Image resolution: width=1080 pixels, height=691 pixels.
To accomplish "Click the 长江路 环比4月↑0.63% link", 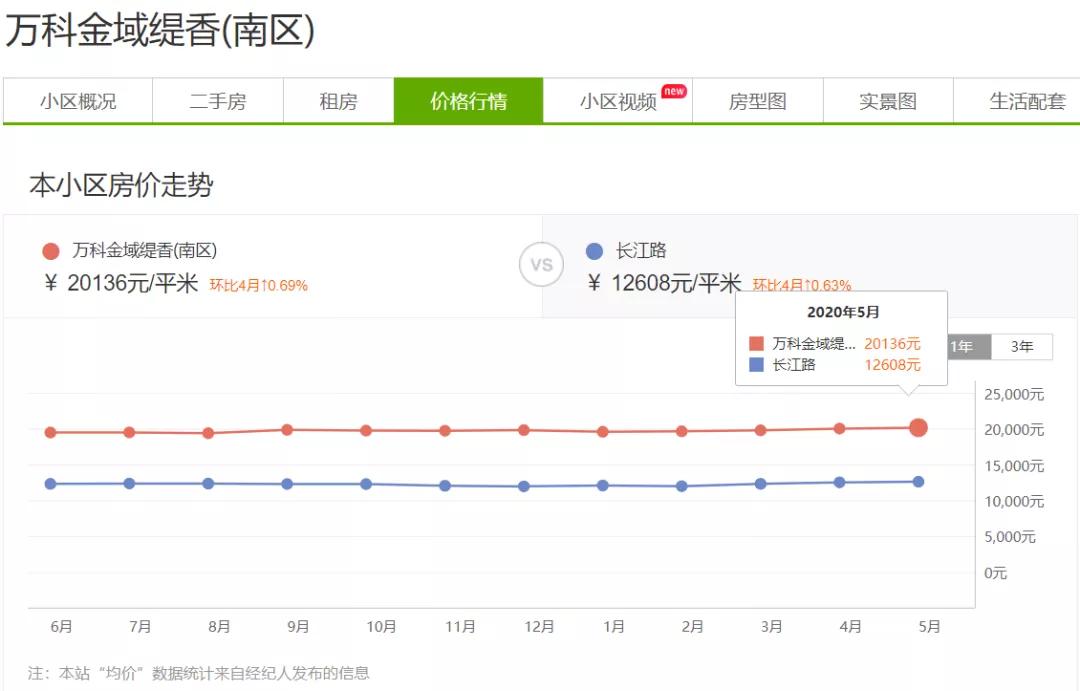I will 801,285.
